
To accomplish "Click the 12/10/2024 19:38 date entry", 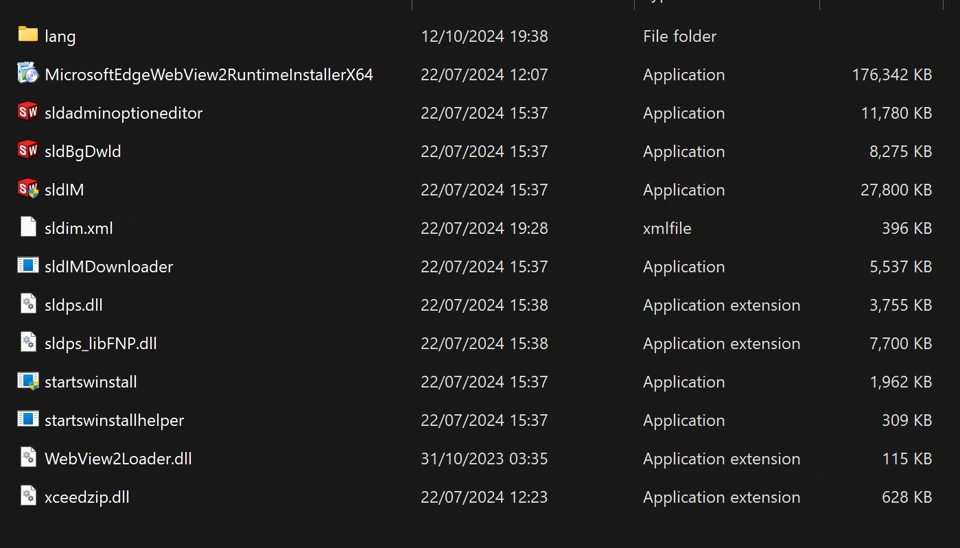I will click(x=484, y=36).
